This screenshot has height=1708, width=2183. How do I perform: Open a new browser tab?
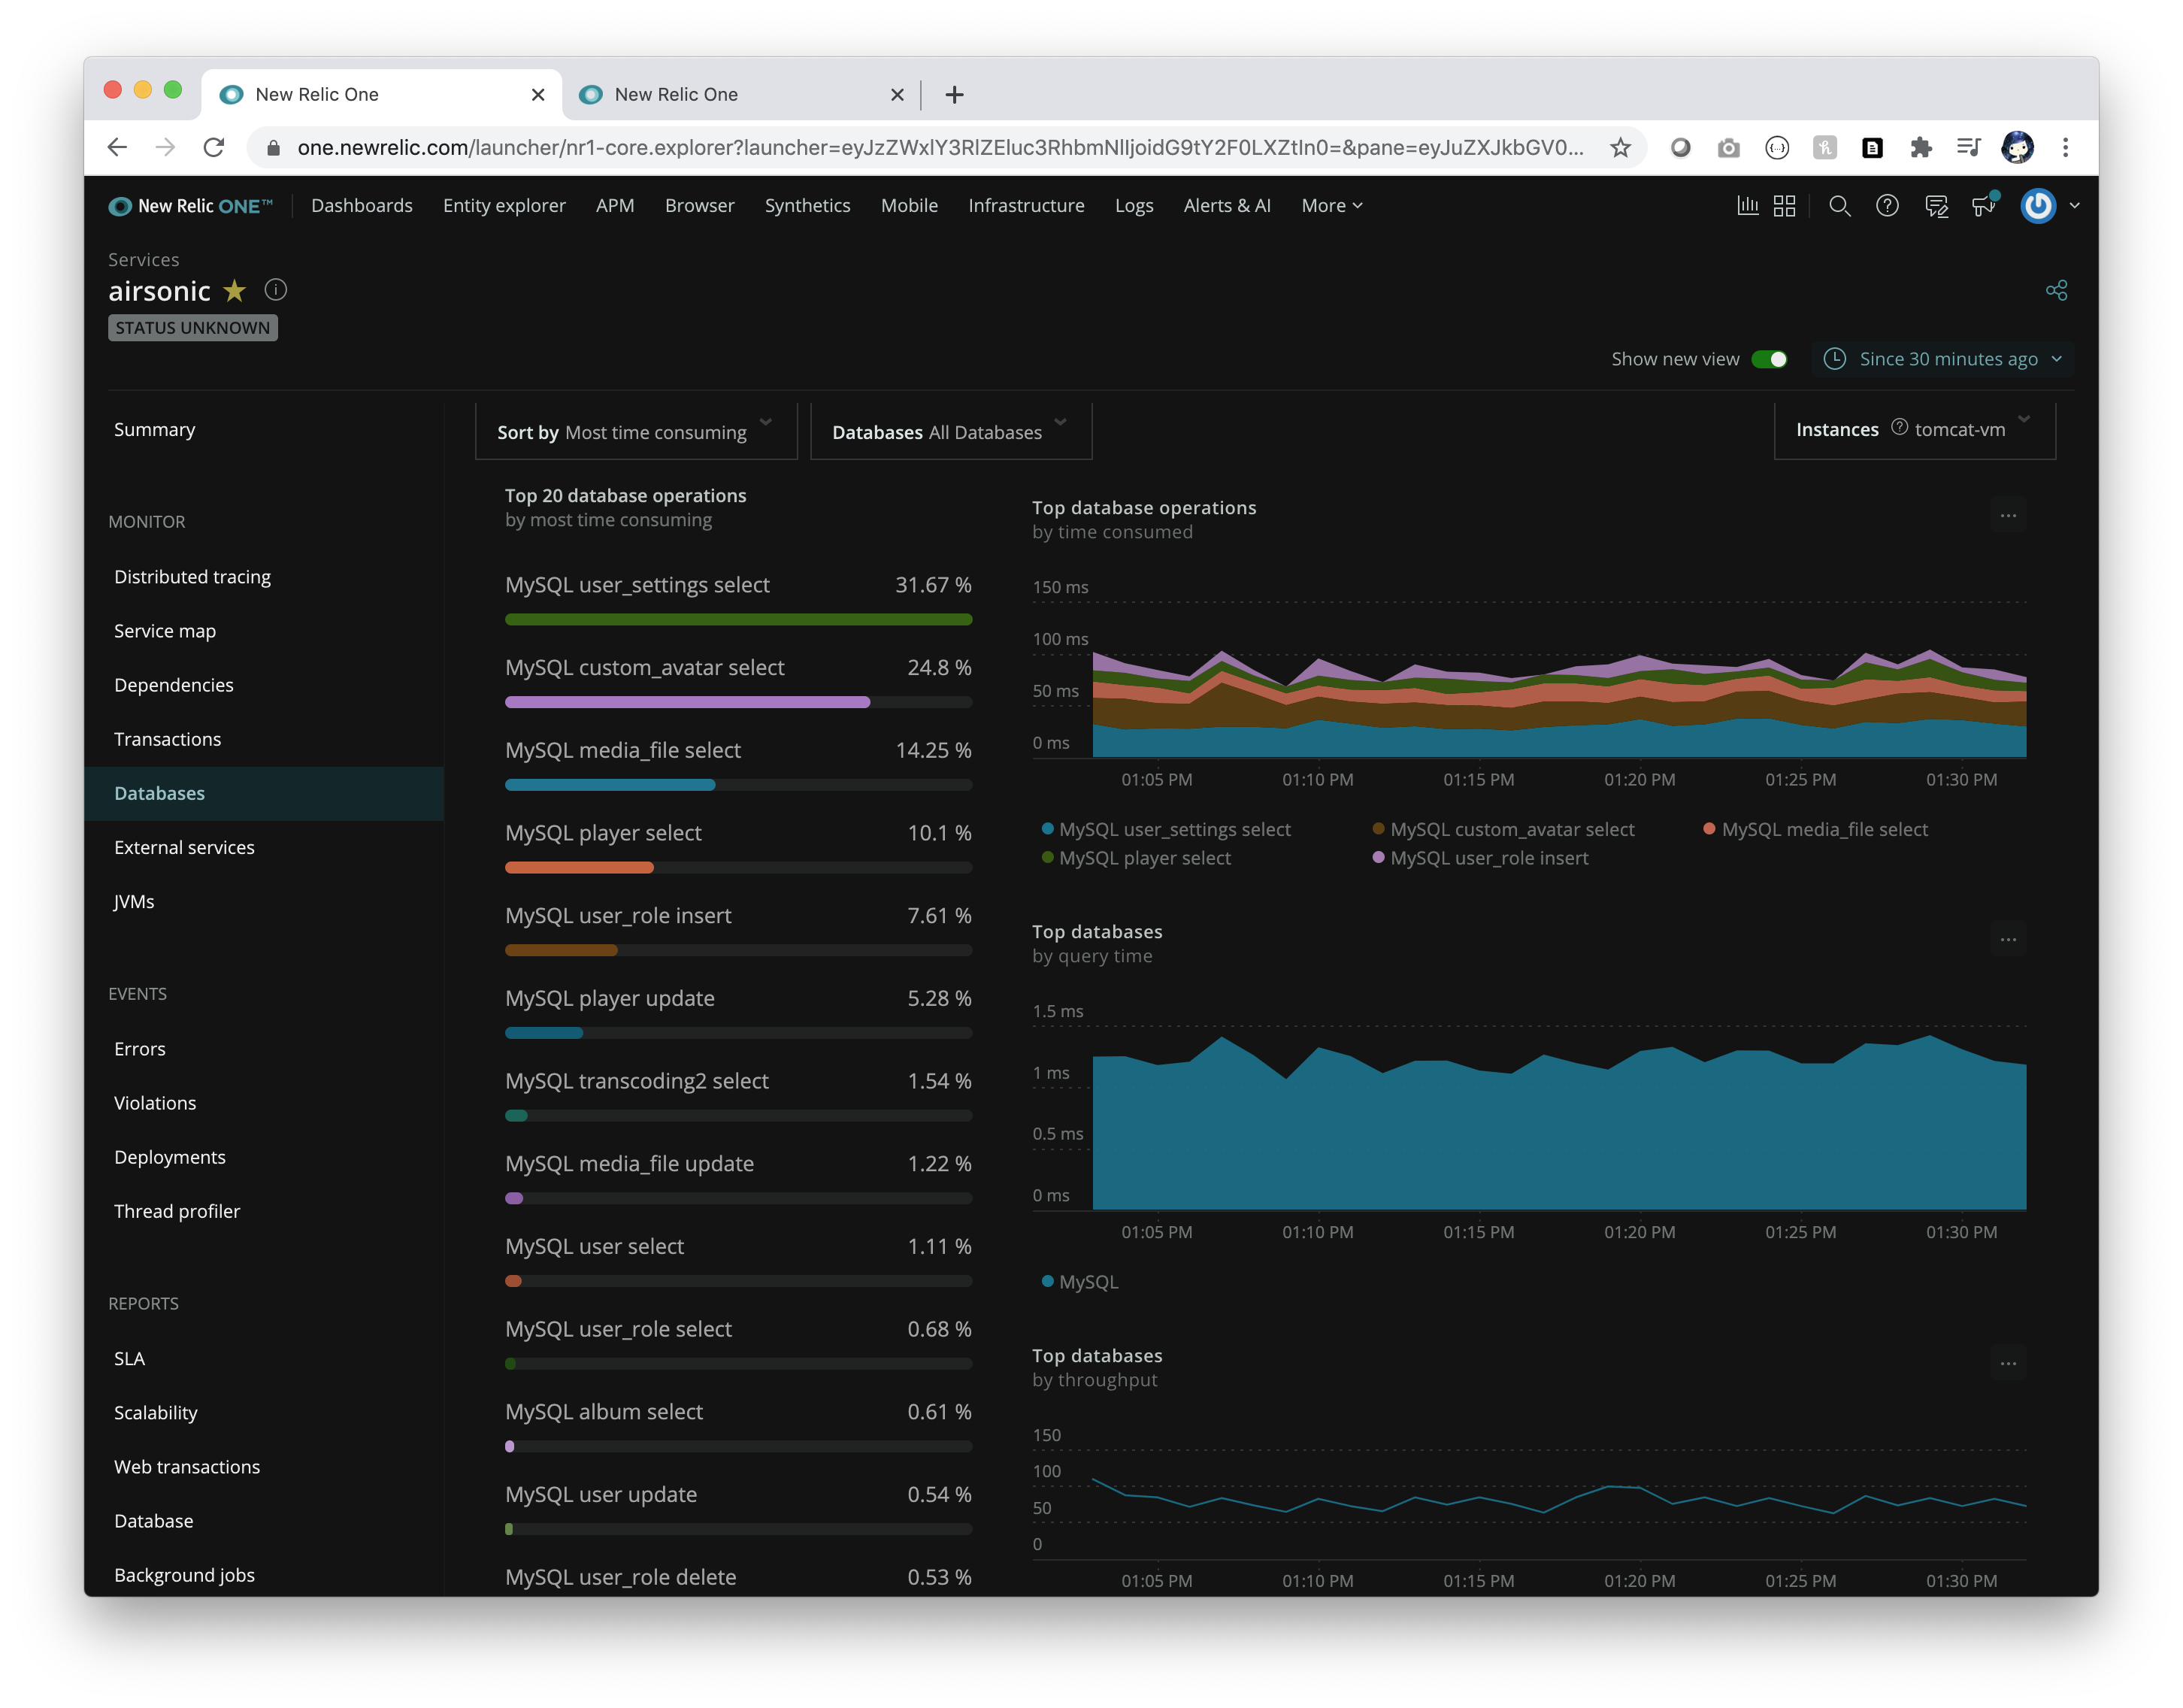954,95
